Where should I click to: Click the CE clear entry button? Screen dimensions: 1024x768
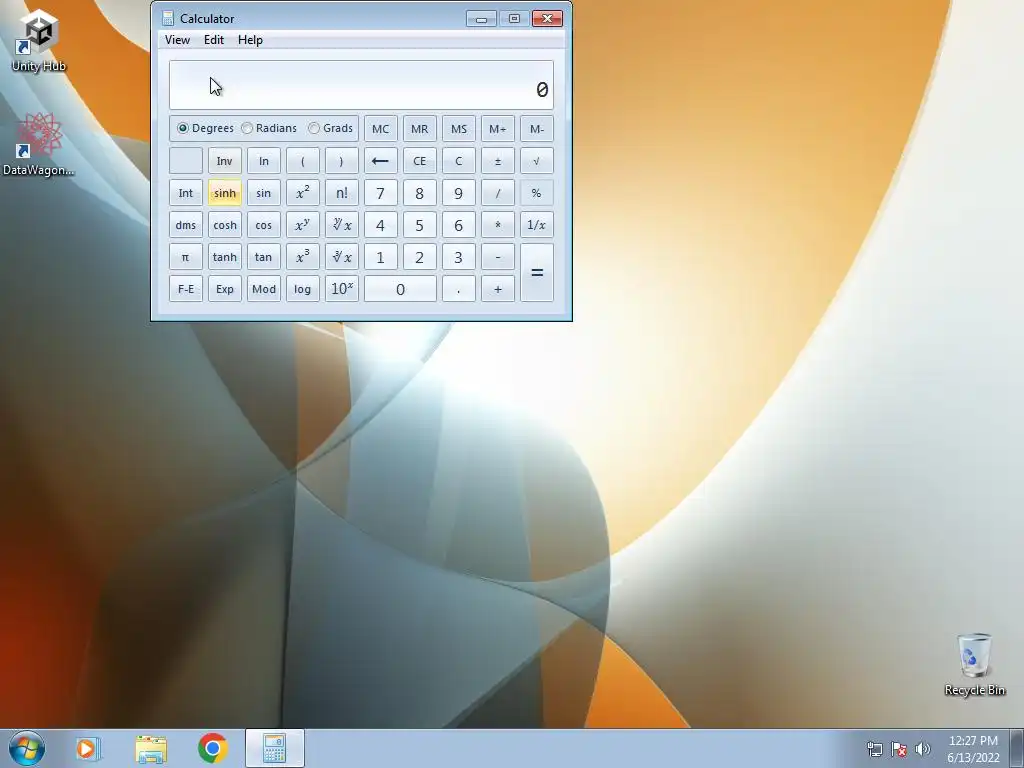point(419,161)
